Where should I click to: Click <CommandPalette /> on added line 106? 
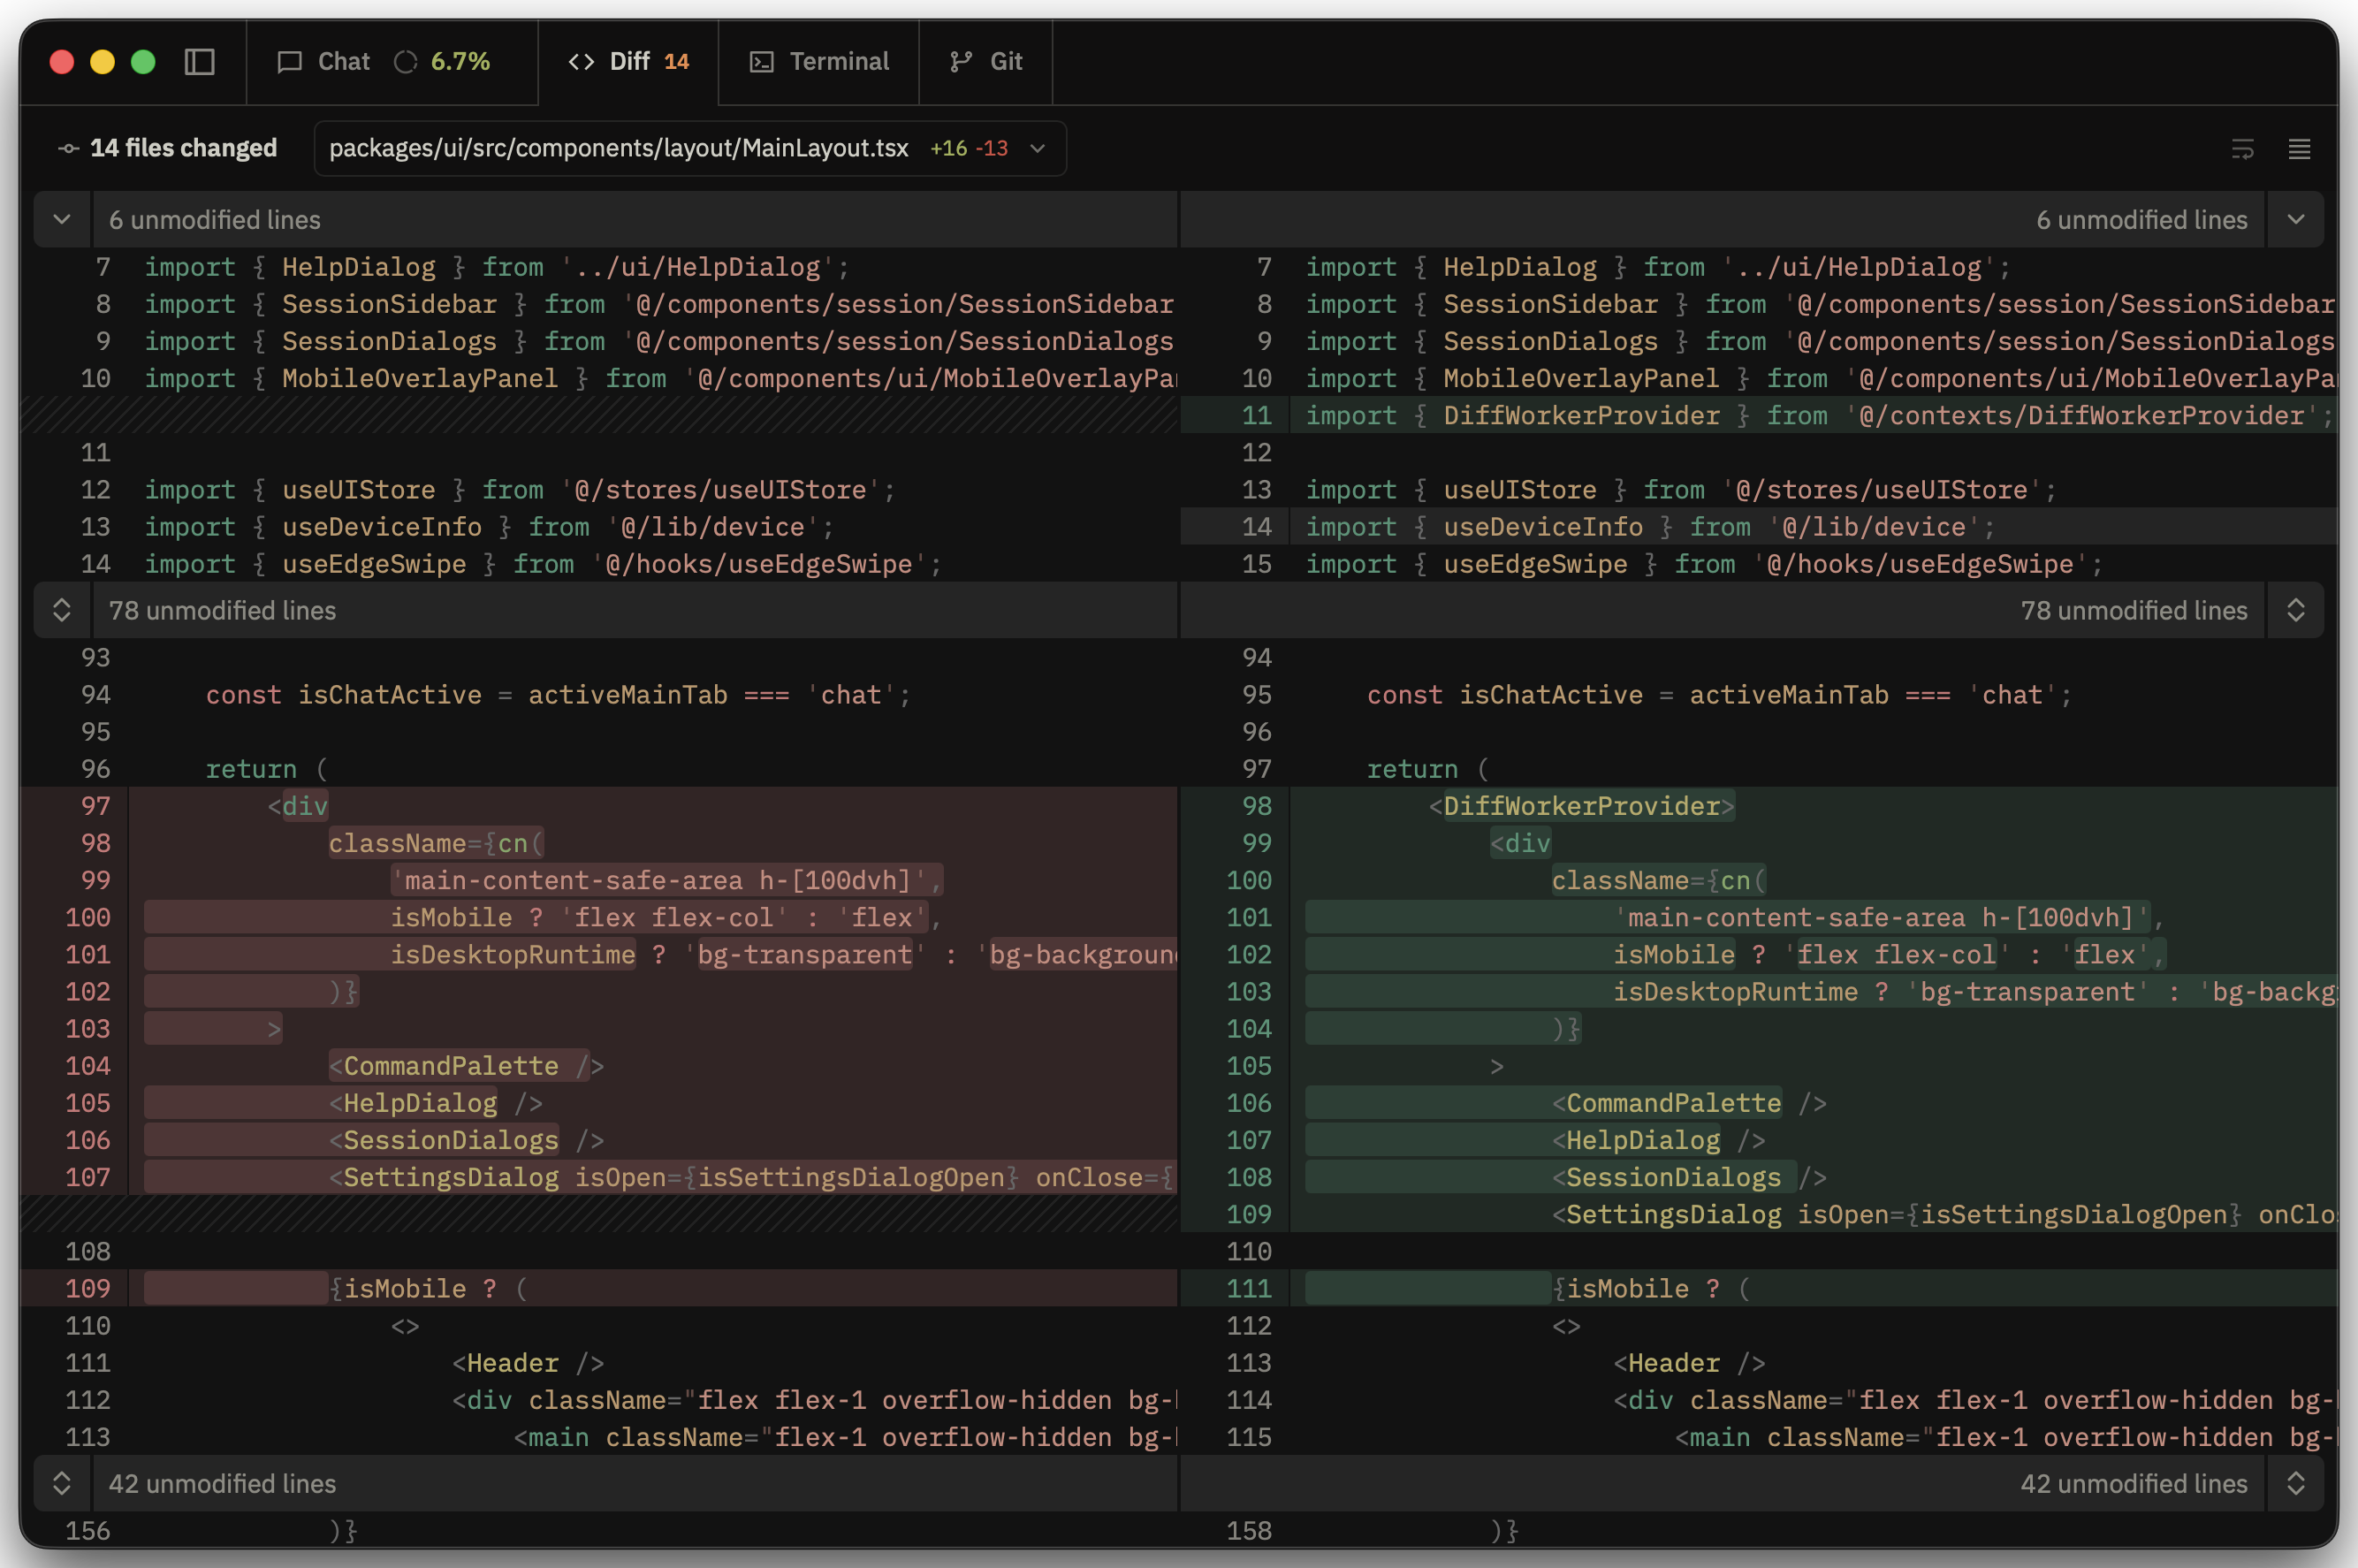click(x=1689, y=1103)
